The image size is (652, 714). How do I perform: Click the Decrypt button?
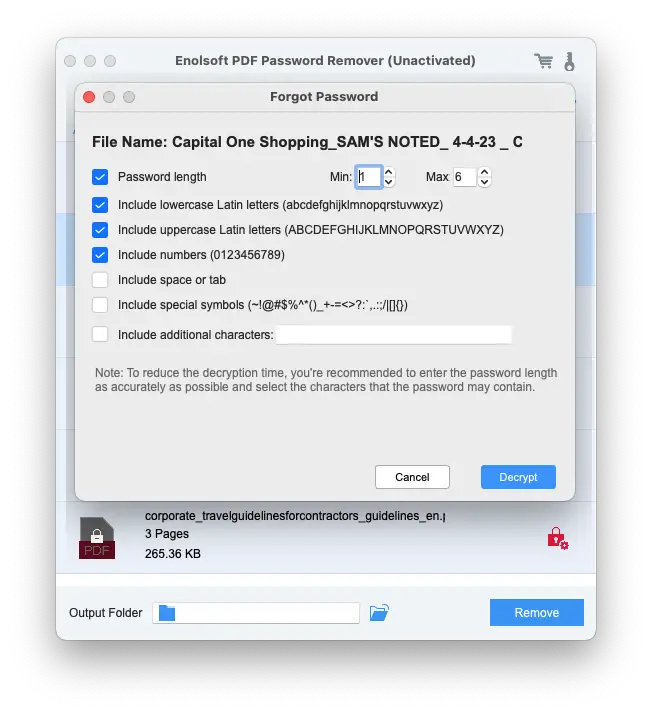pos(518,477)
